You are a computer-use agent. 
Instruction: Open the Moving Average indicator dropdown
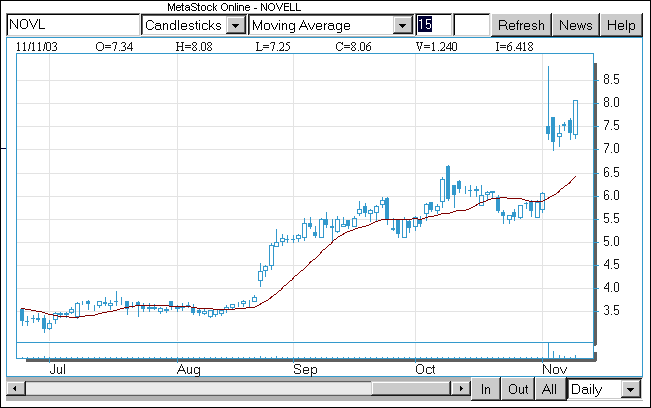402,26
